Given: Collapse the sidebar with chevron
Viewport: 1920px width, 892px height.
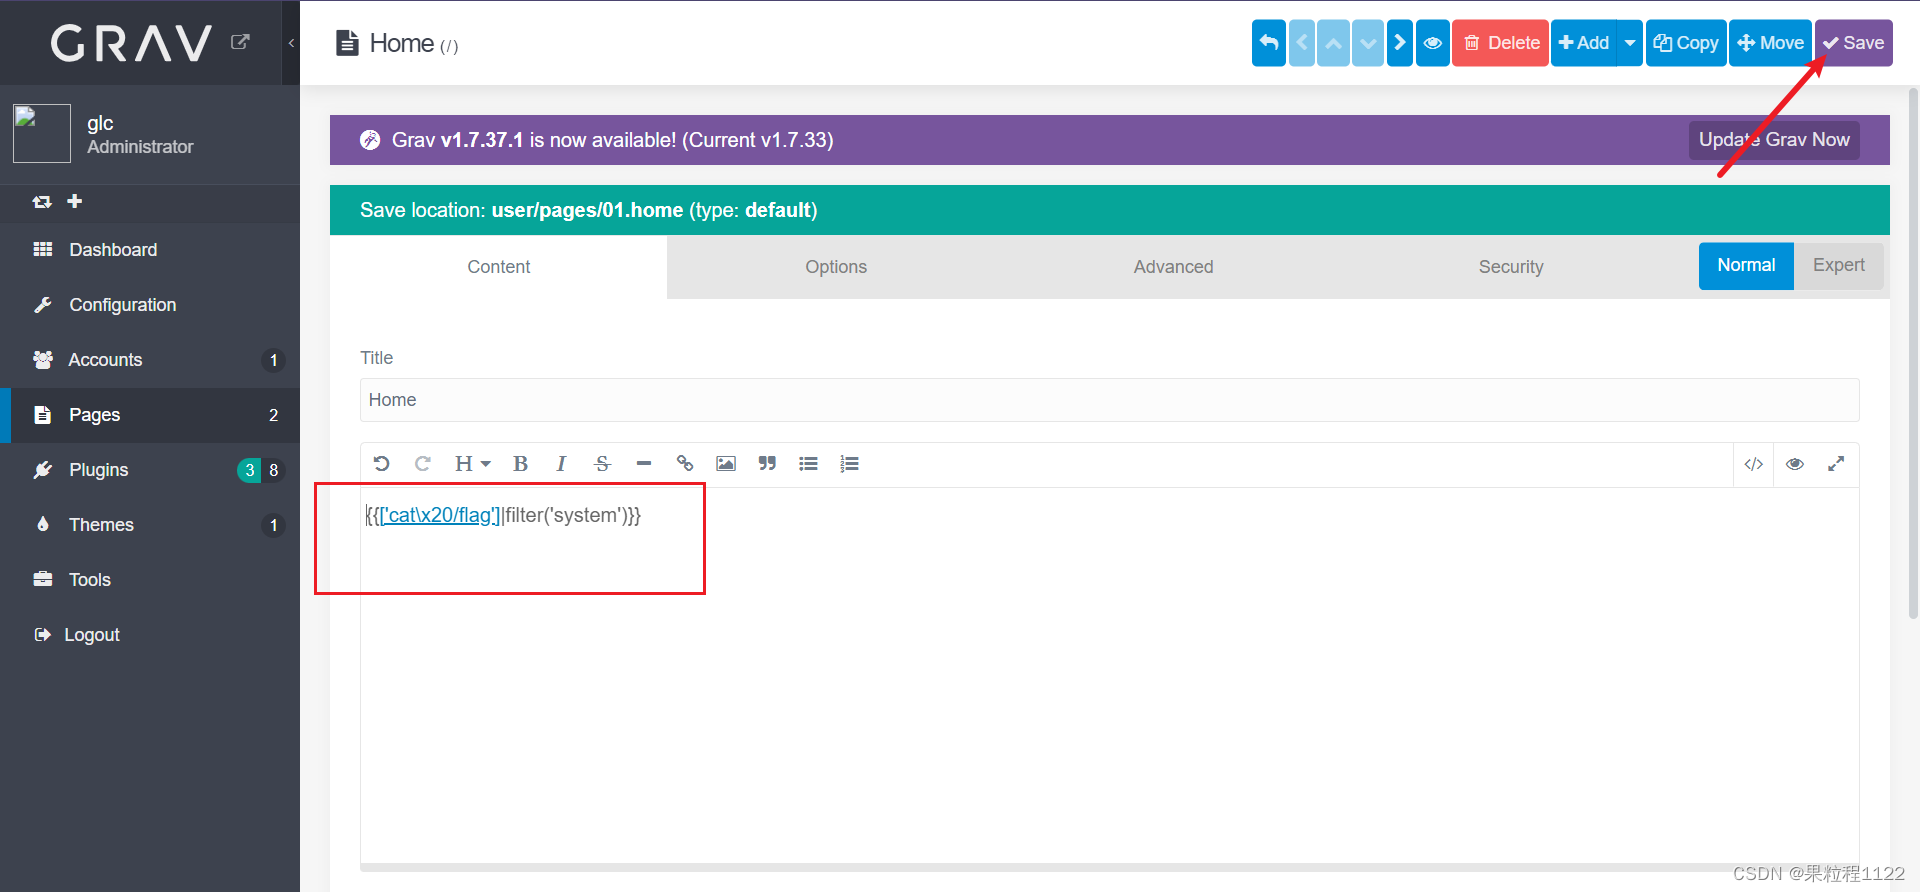Looking at the screenshot, I should [291, 43].
